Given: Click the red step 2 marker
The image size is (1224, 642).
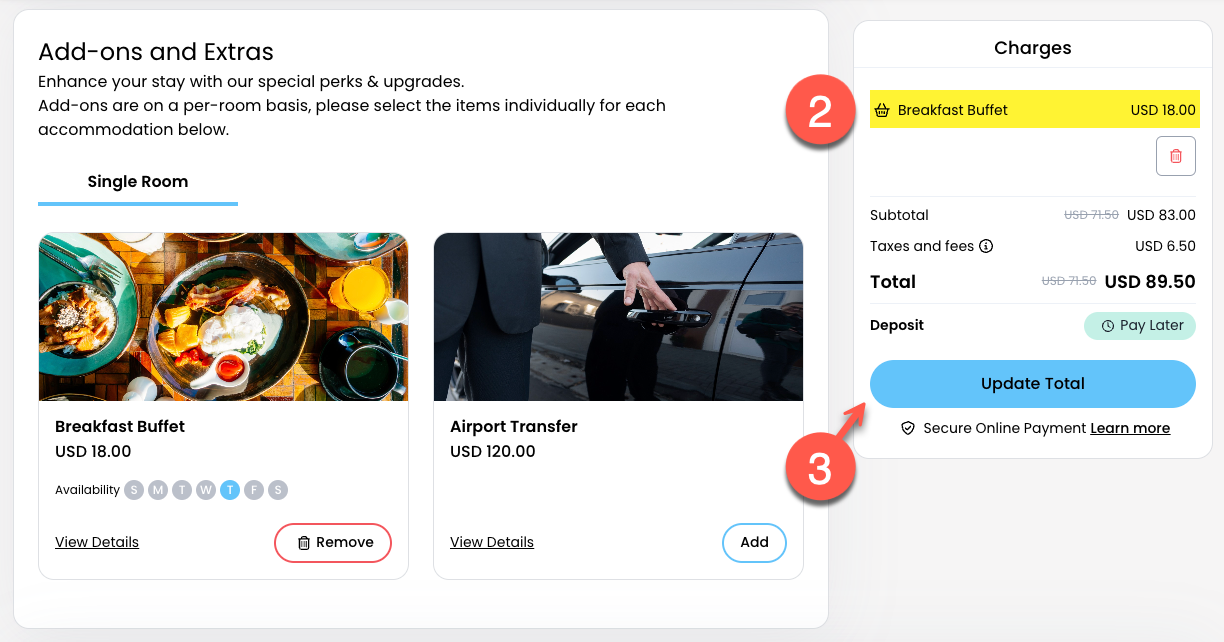Looking at the screenshot, I should tap(820, 112).
